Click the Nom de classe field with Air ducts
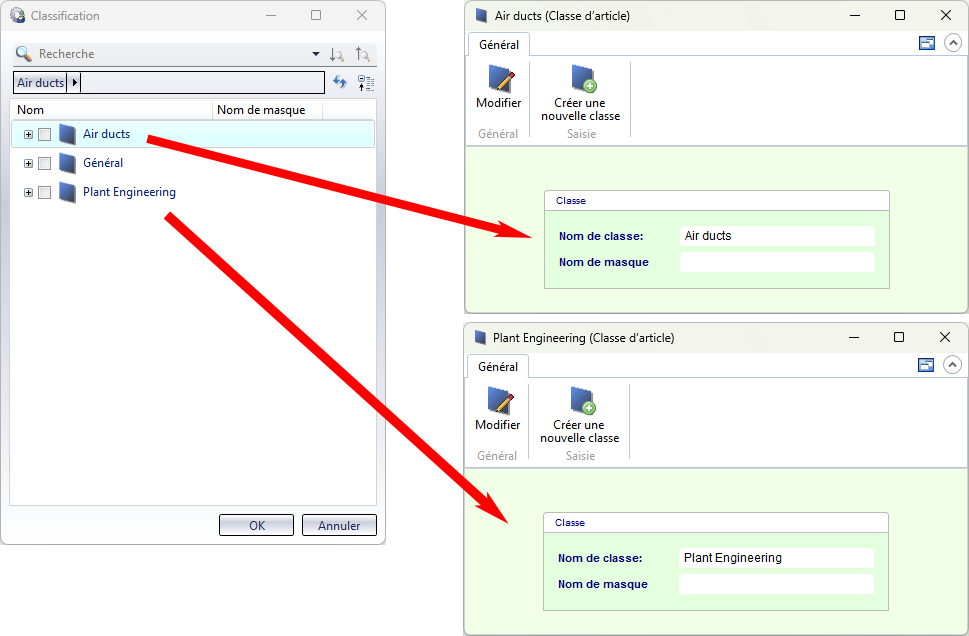The width and height of the screenshot is (969, 636). coord(777,236)
